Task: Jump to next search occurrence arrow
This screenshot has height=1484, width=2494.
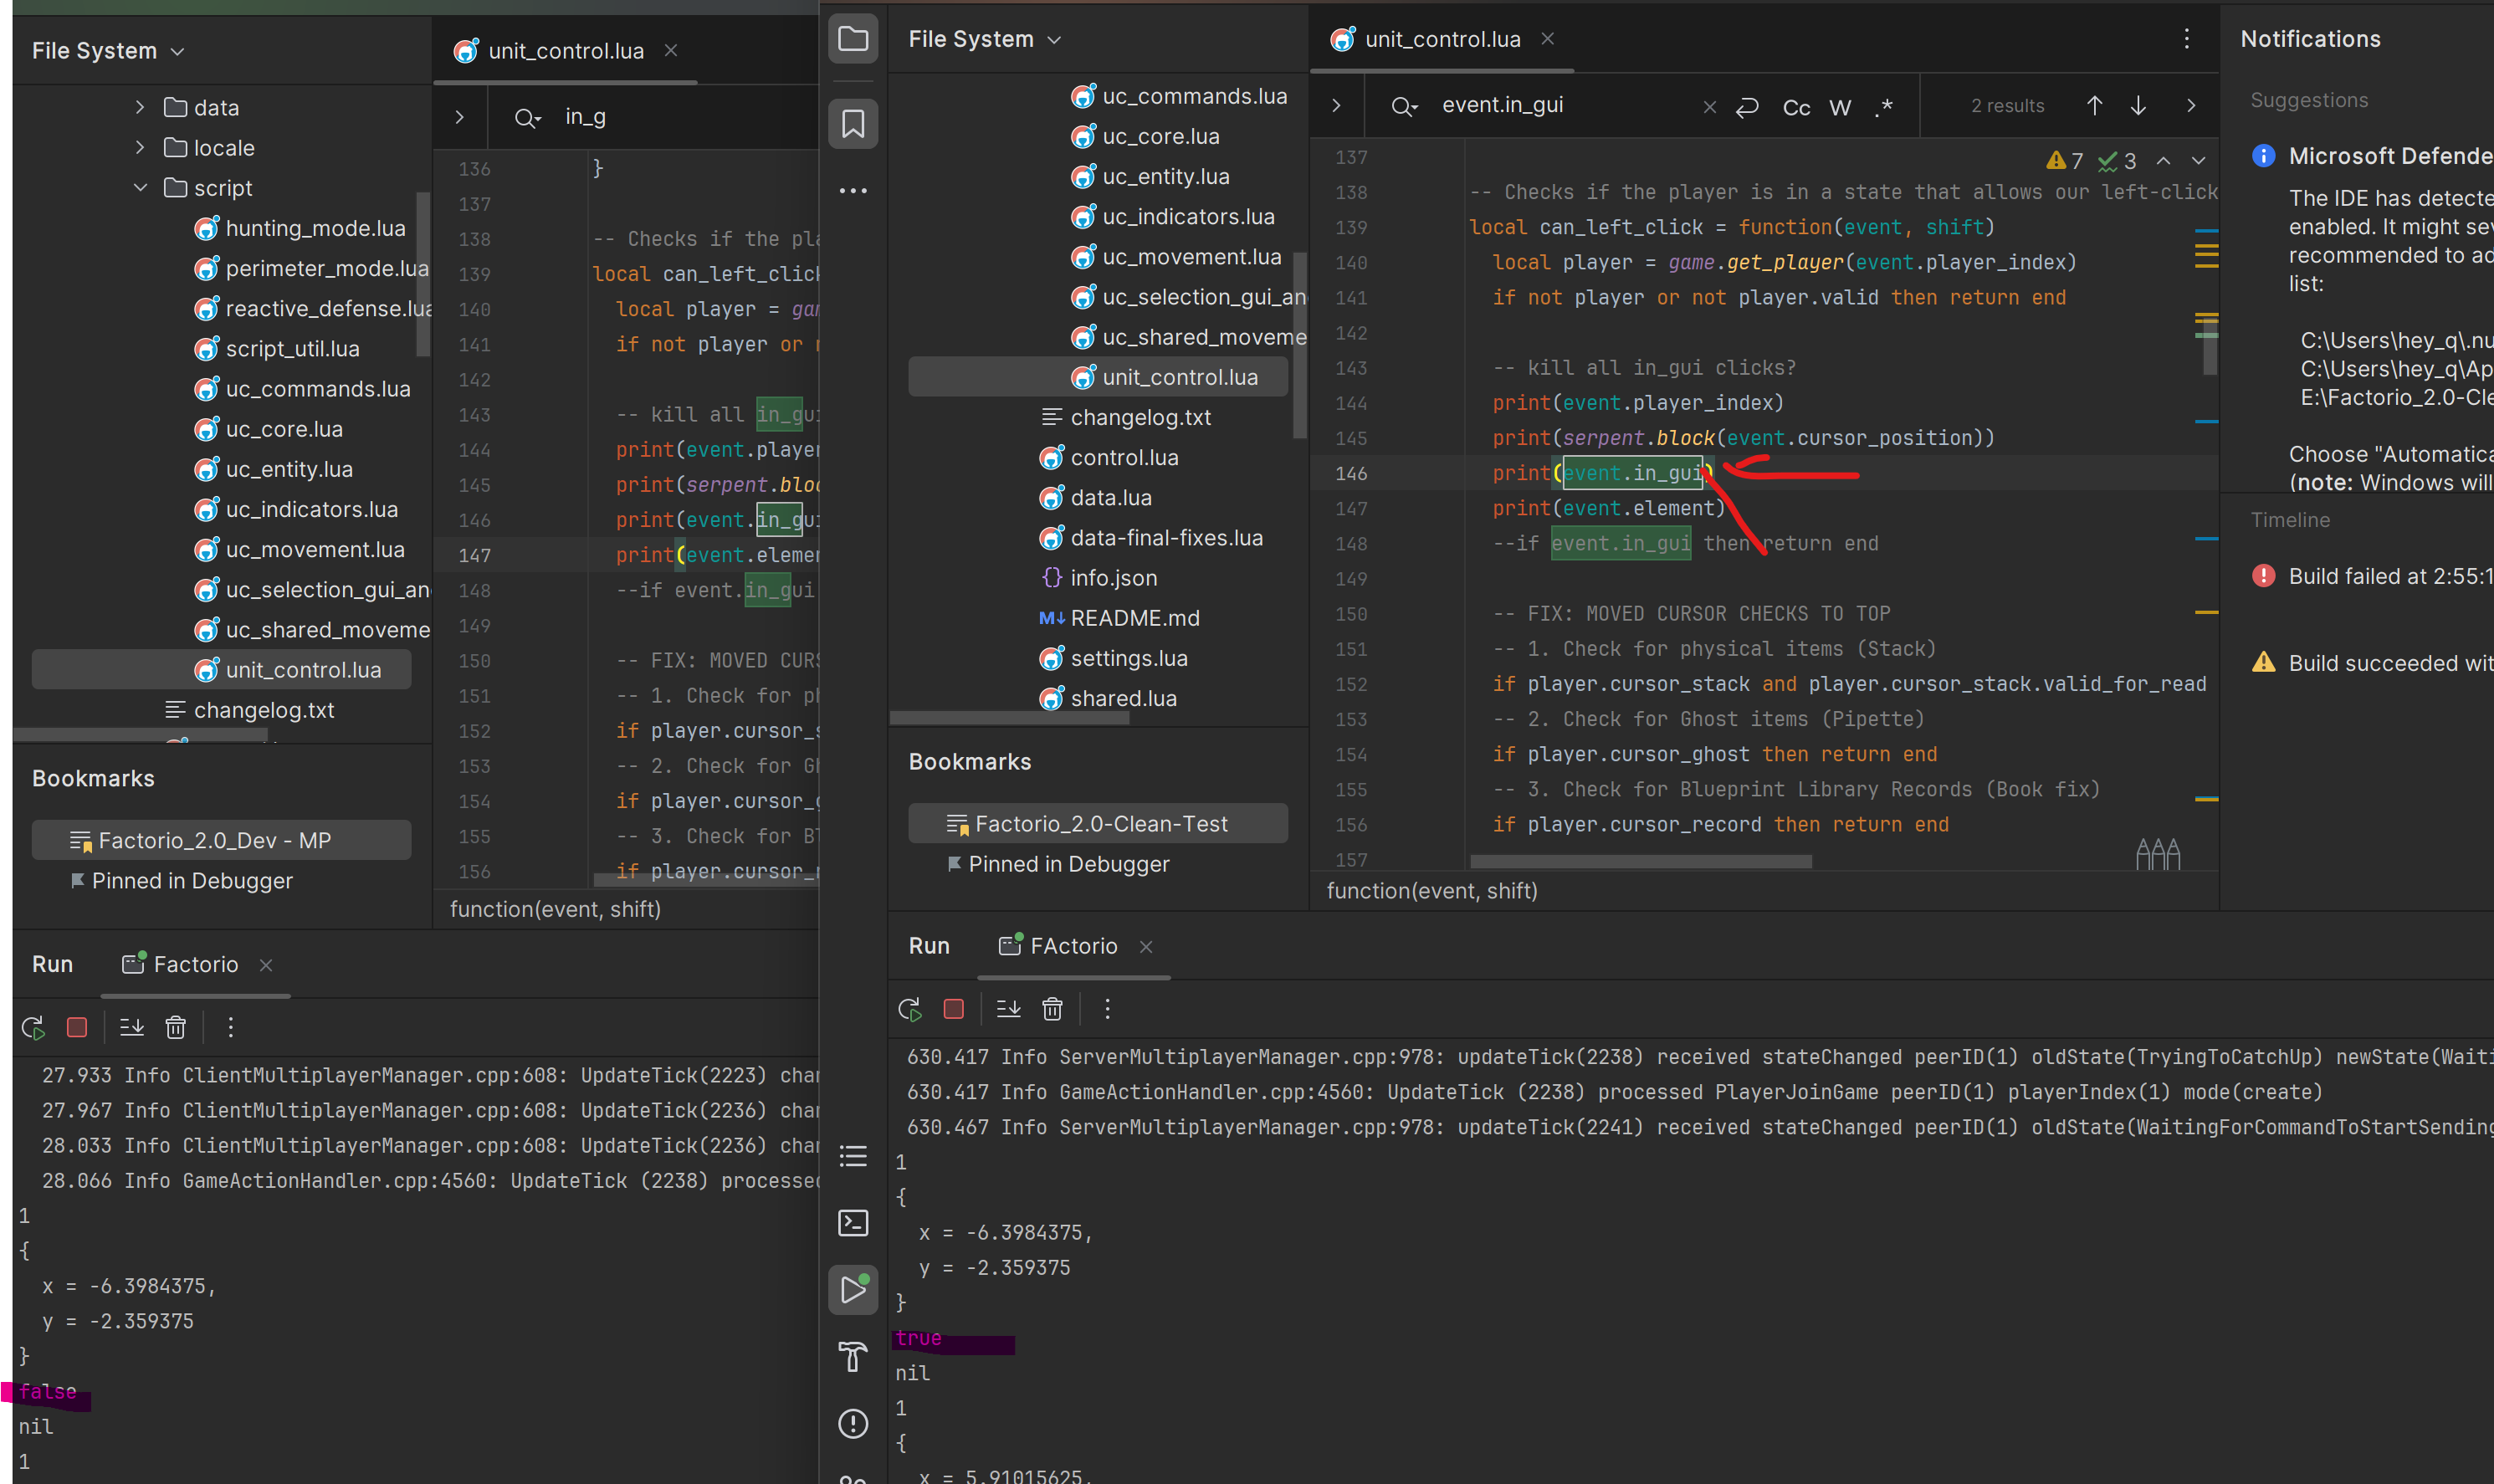Action: pos(2138,106)
